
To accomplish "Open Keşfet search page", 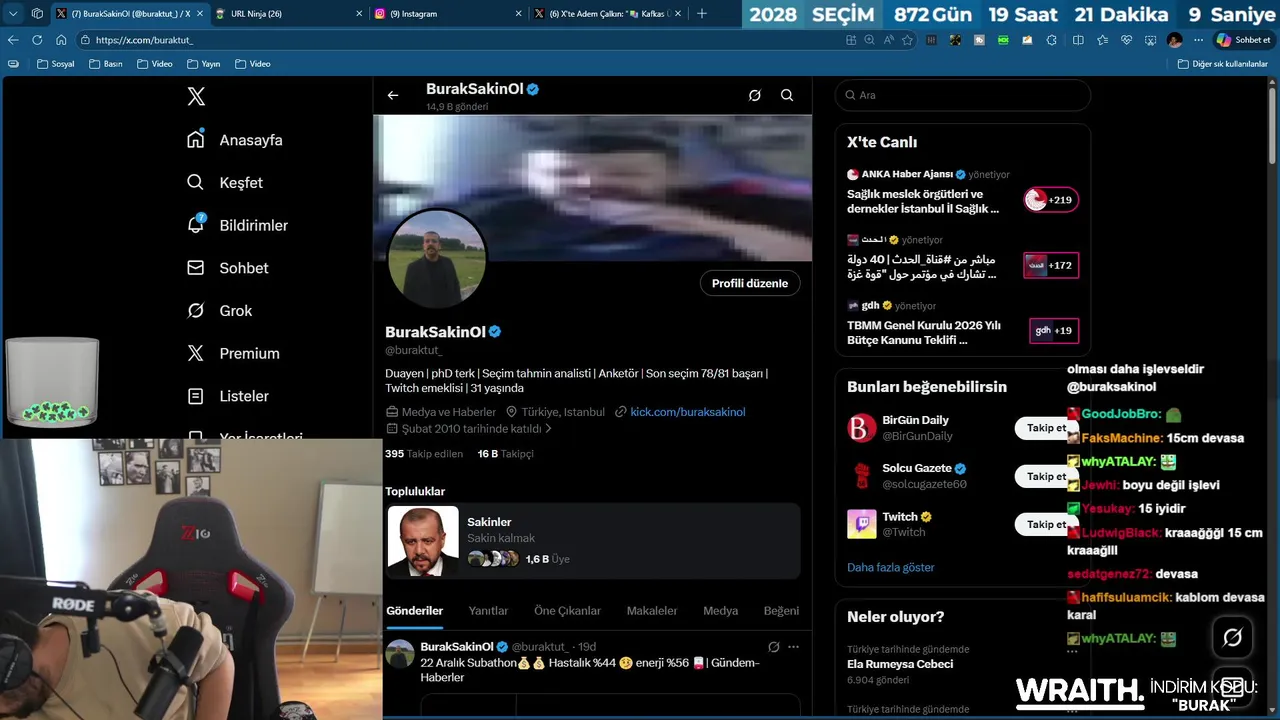I will tap(226, 183).
